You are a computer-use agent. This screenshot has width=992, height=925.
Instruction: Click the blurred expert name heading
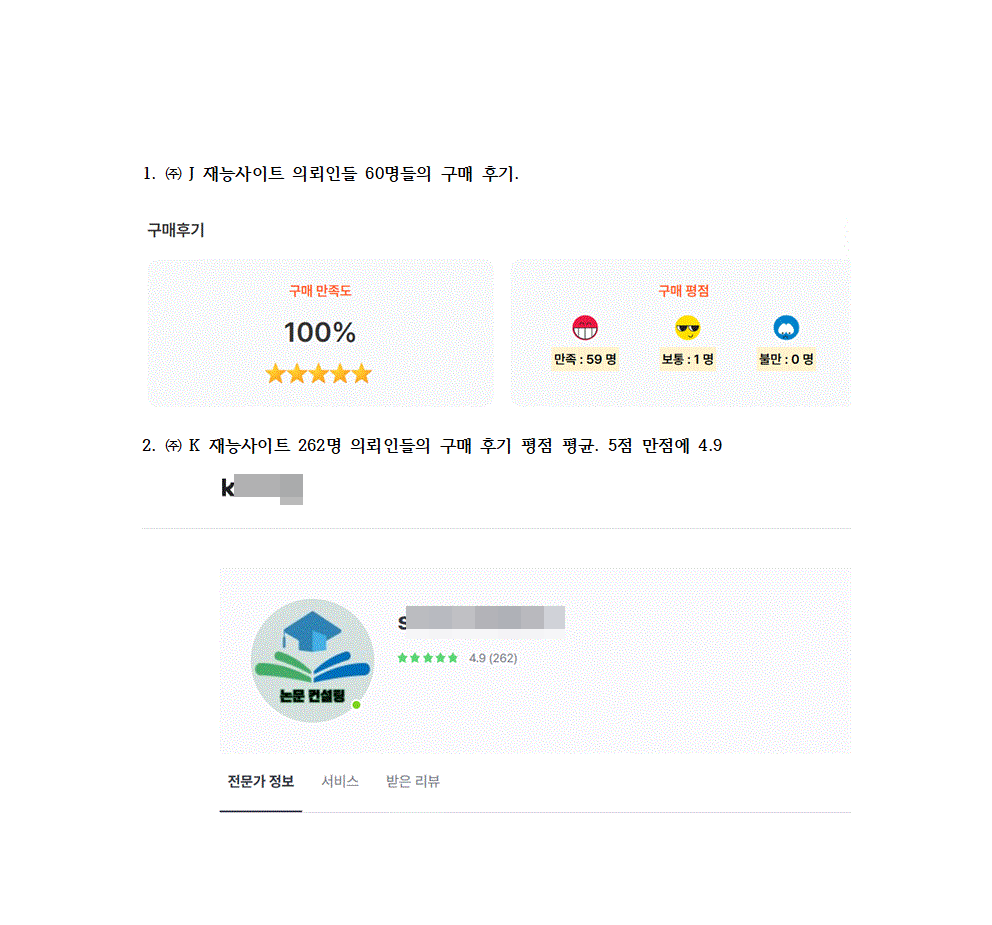point(481,618)
